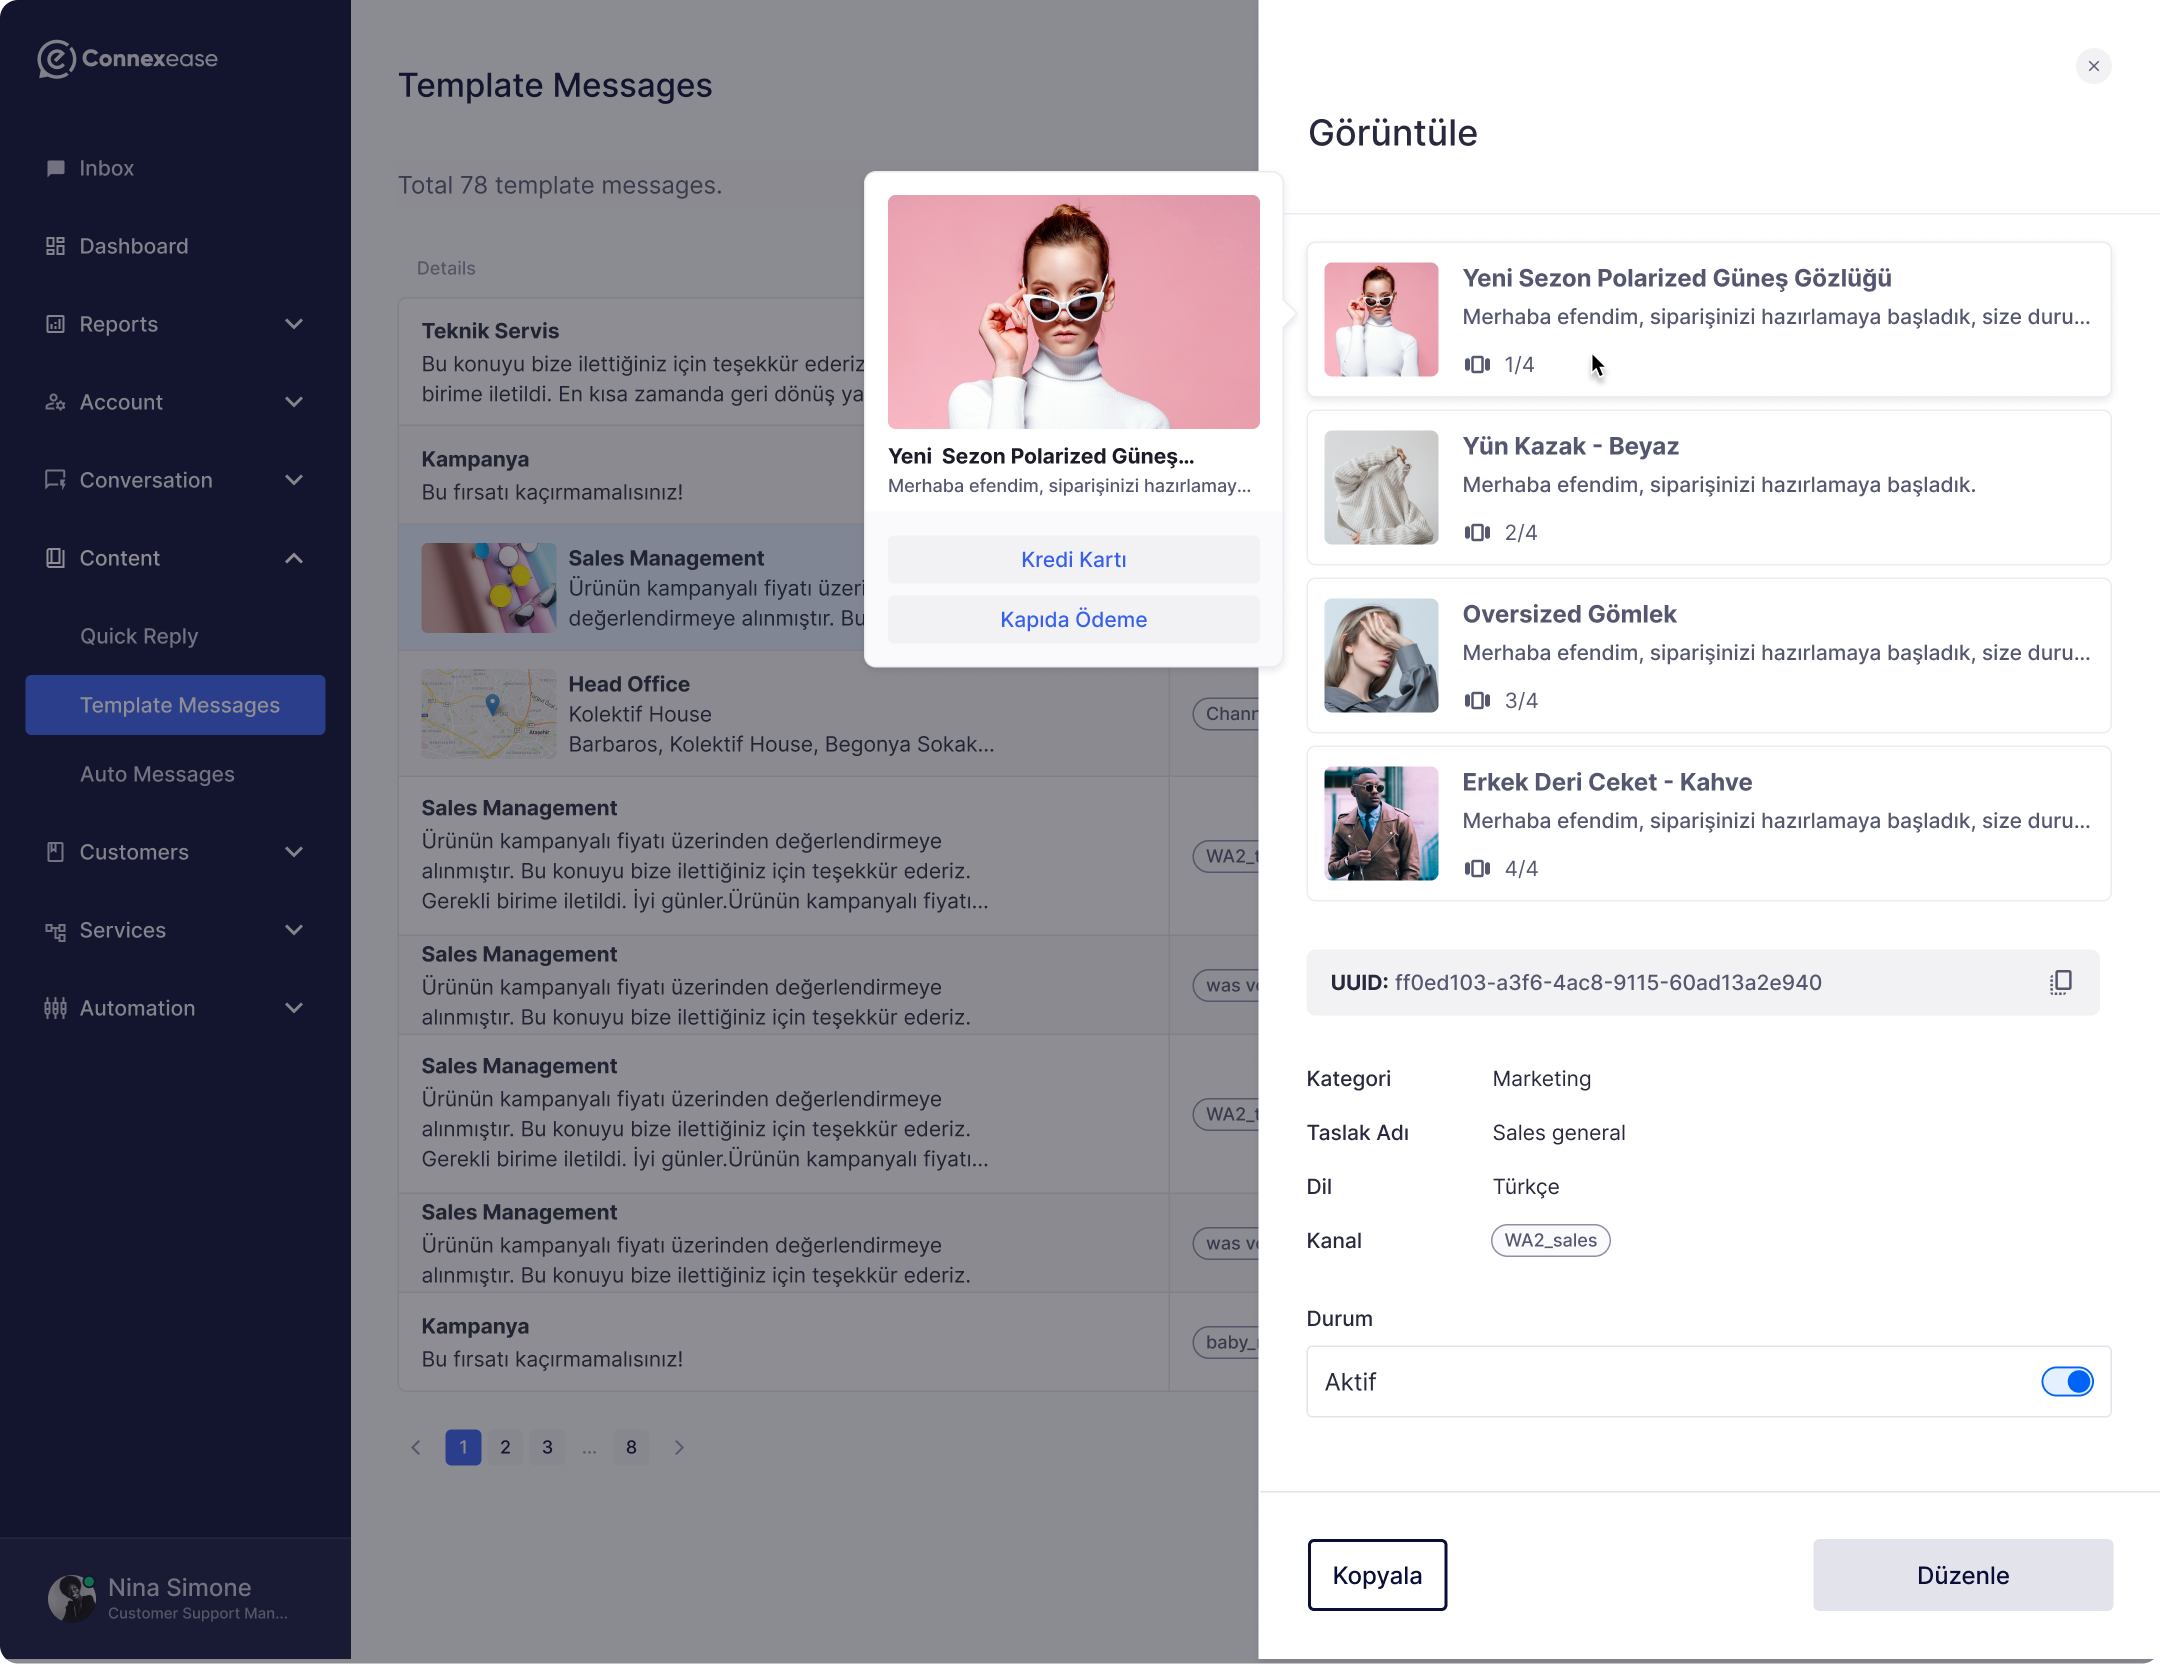
Task: Click the Inbox icon in the sidebar
Action: [56, 168]
